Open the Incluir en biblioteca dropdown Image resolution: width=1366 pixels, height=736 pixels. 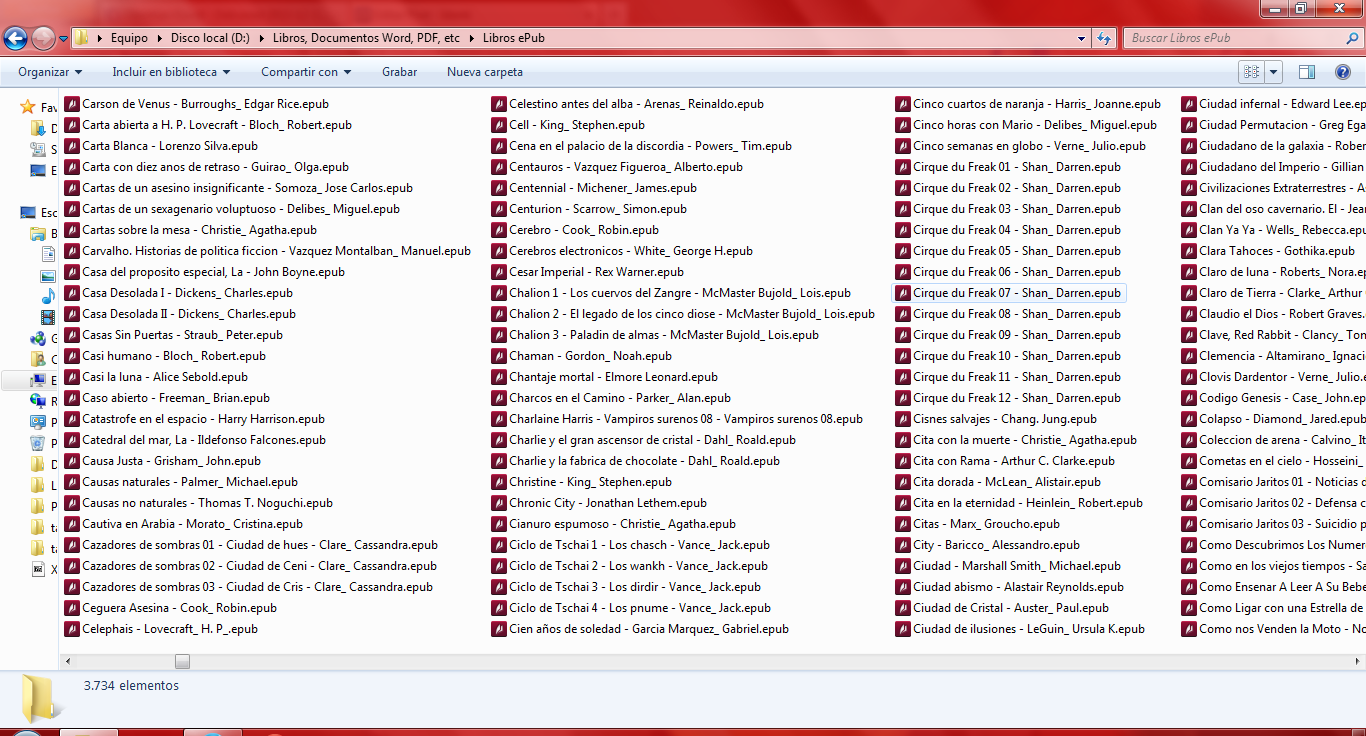[x=171, y=72]
